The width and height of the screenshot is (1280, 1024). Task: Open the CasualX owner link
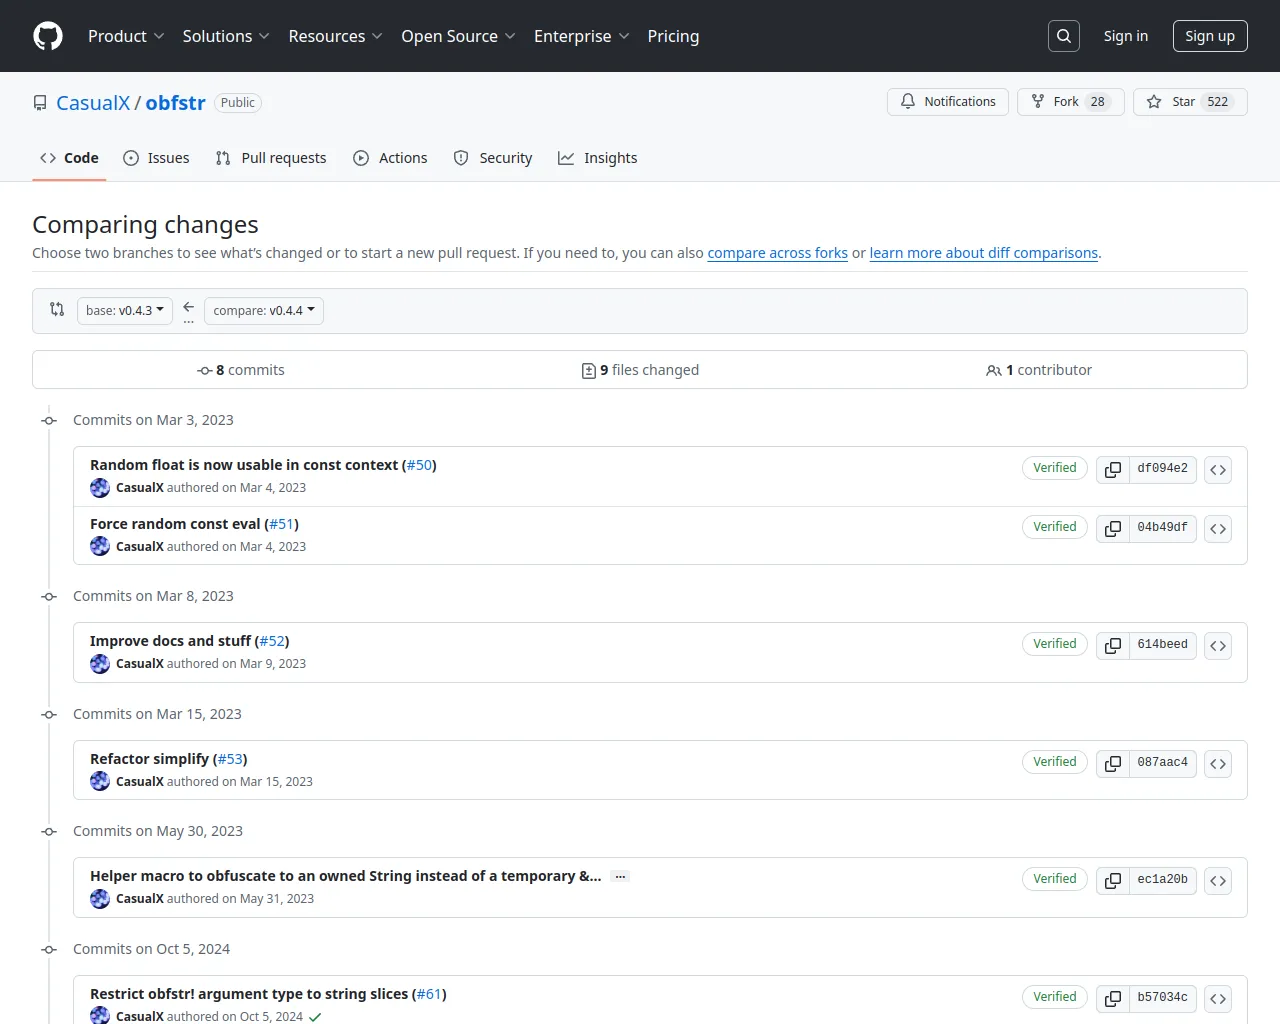[x=93, y=103]
